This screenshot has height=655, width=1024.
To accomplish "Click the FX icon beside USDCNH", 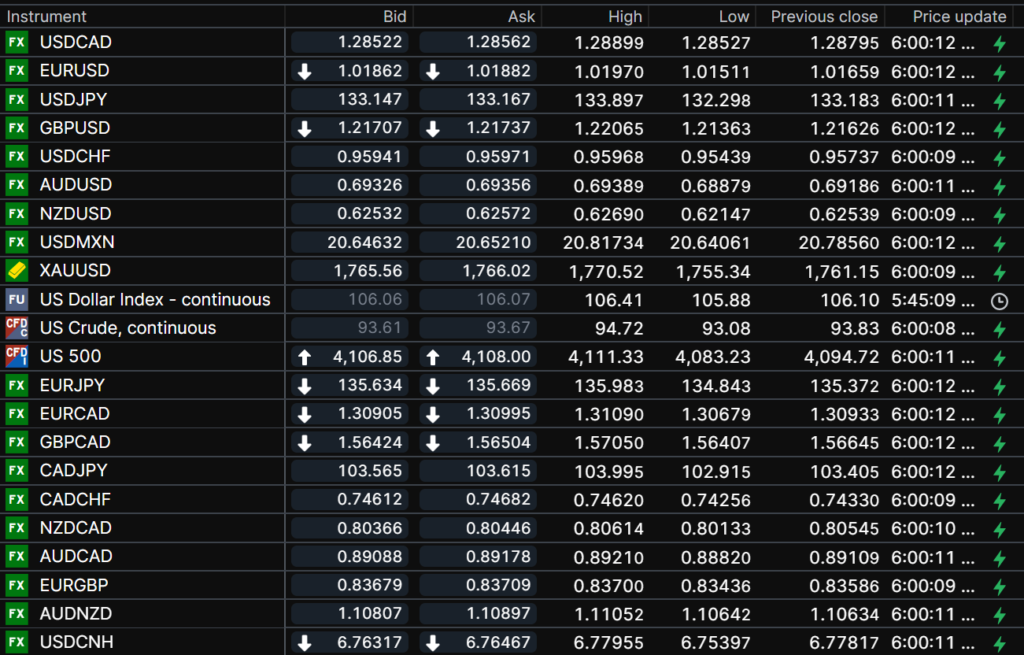I will pos(17,642).
